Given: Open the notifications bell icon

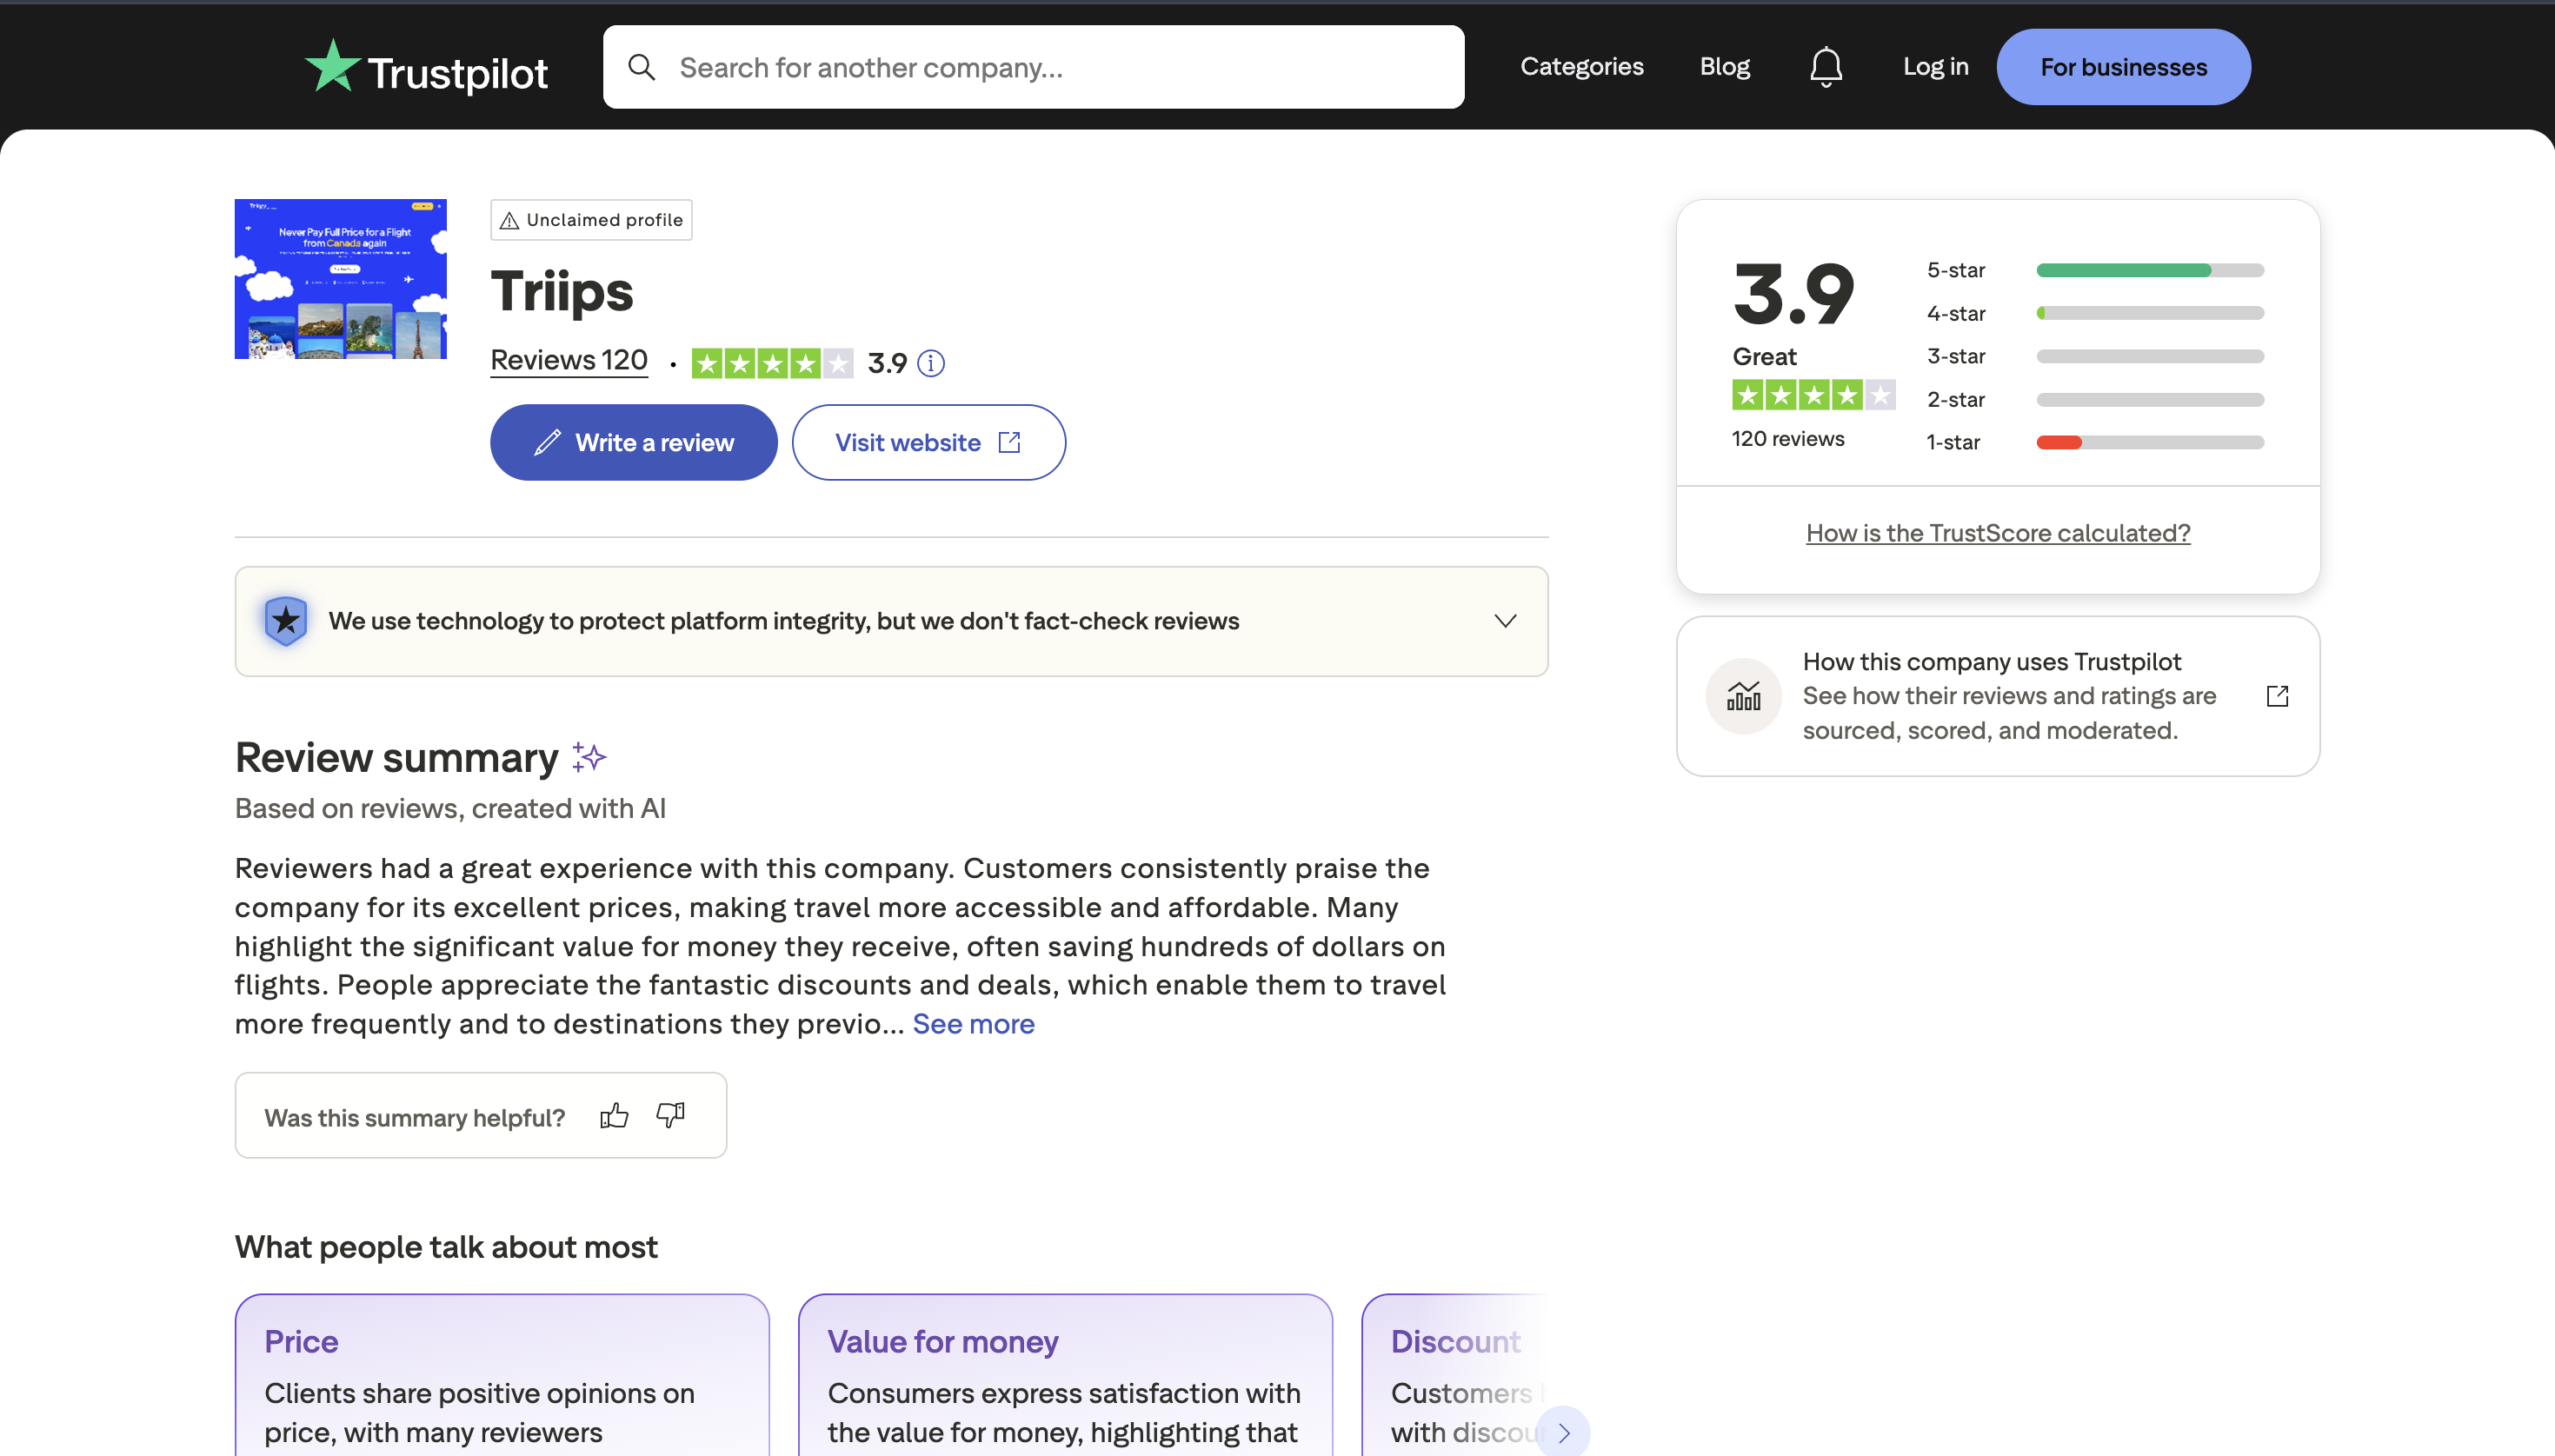Looking at the screenshot, I should pyautogui.click(x=1824, y=66).
